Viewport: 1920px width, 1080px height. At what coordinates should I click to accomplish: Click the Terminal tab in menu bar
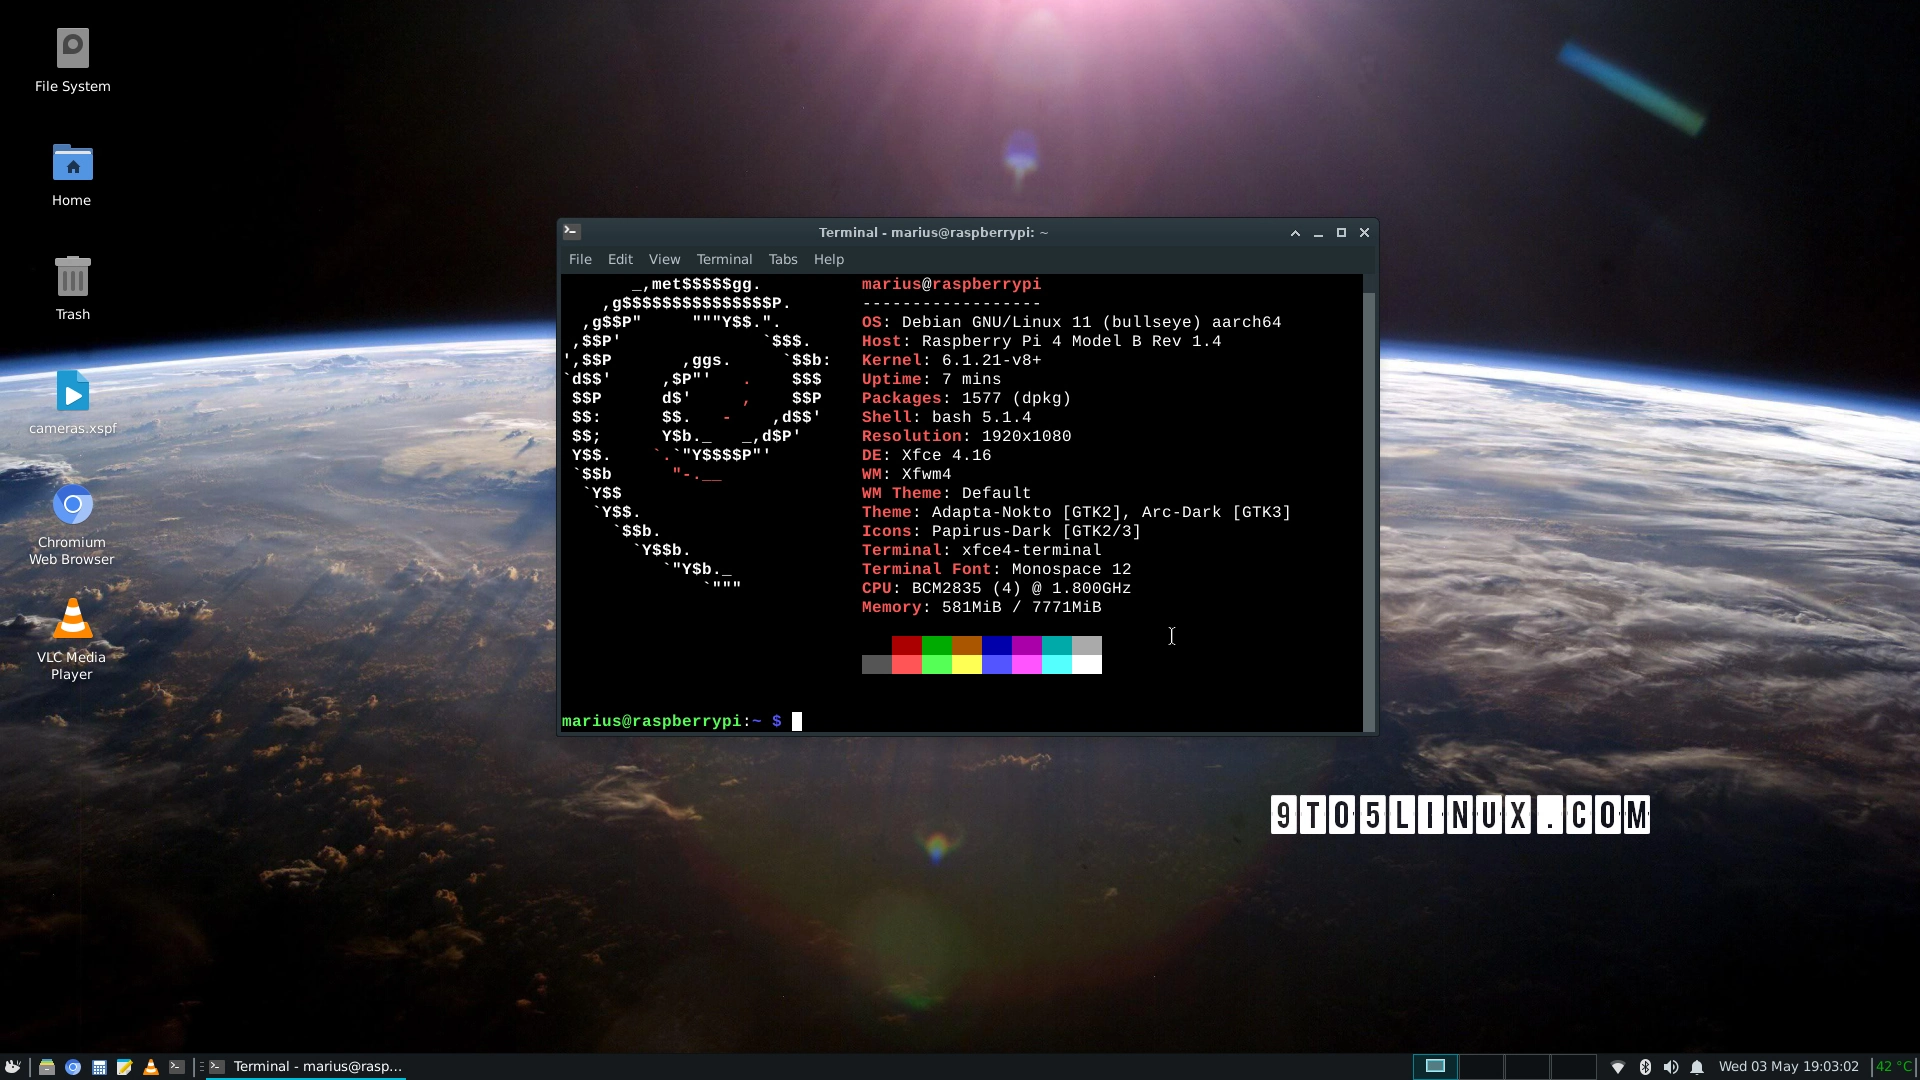pyautogui.click(x=724, y=258)
